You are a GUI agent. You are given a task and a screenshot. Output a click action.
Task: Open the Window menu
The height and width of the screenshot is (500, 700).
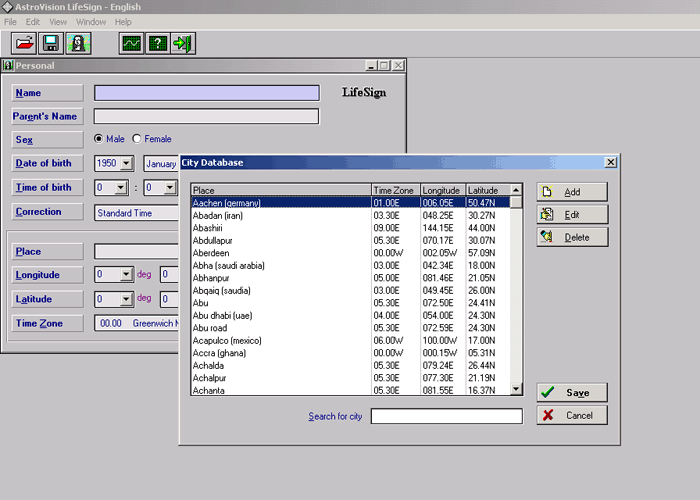[91, 22]
